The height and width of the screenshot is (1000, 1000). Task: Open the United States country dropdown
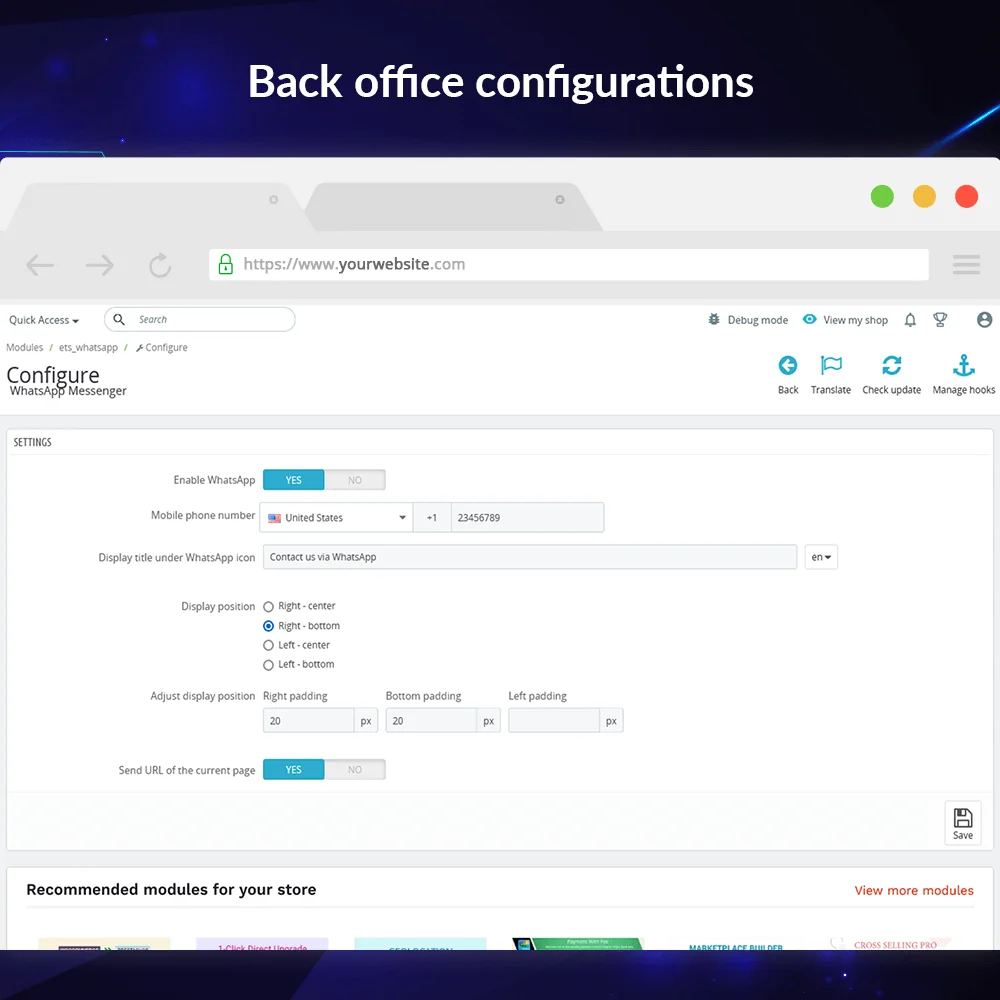click(336, 518)
